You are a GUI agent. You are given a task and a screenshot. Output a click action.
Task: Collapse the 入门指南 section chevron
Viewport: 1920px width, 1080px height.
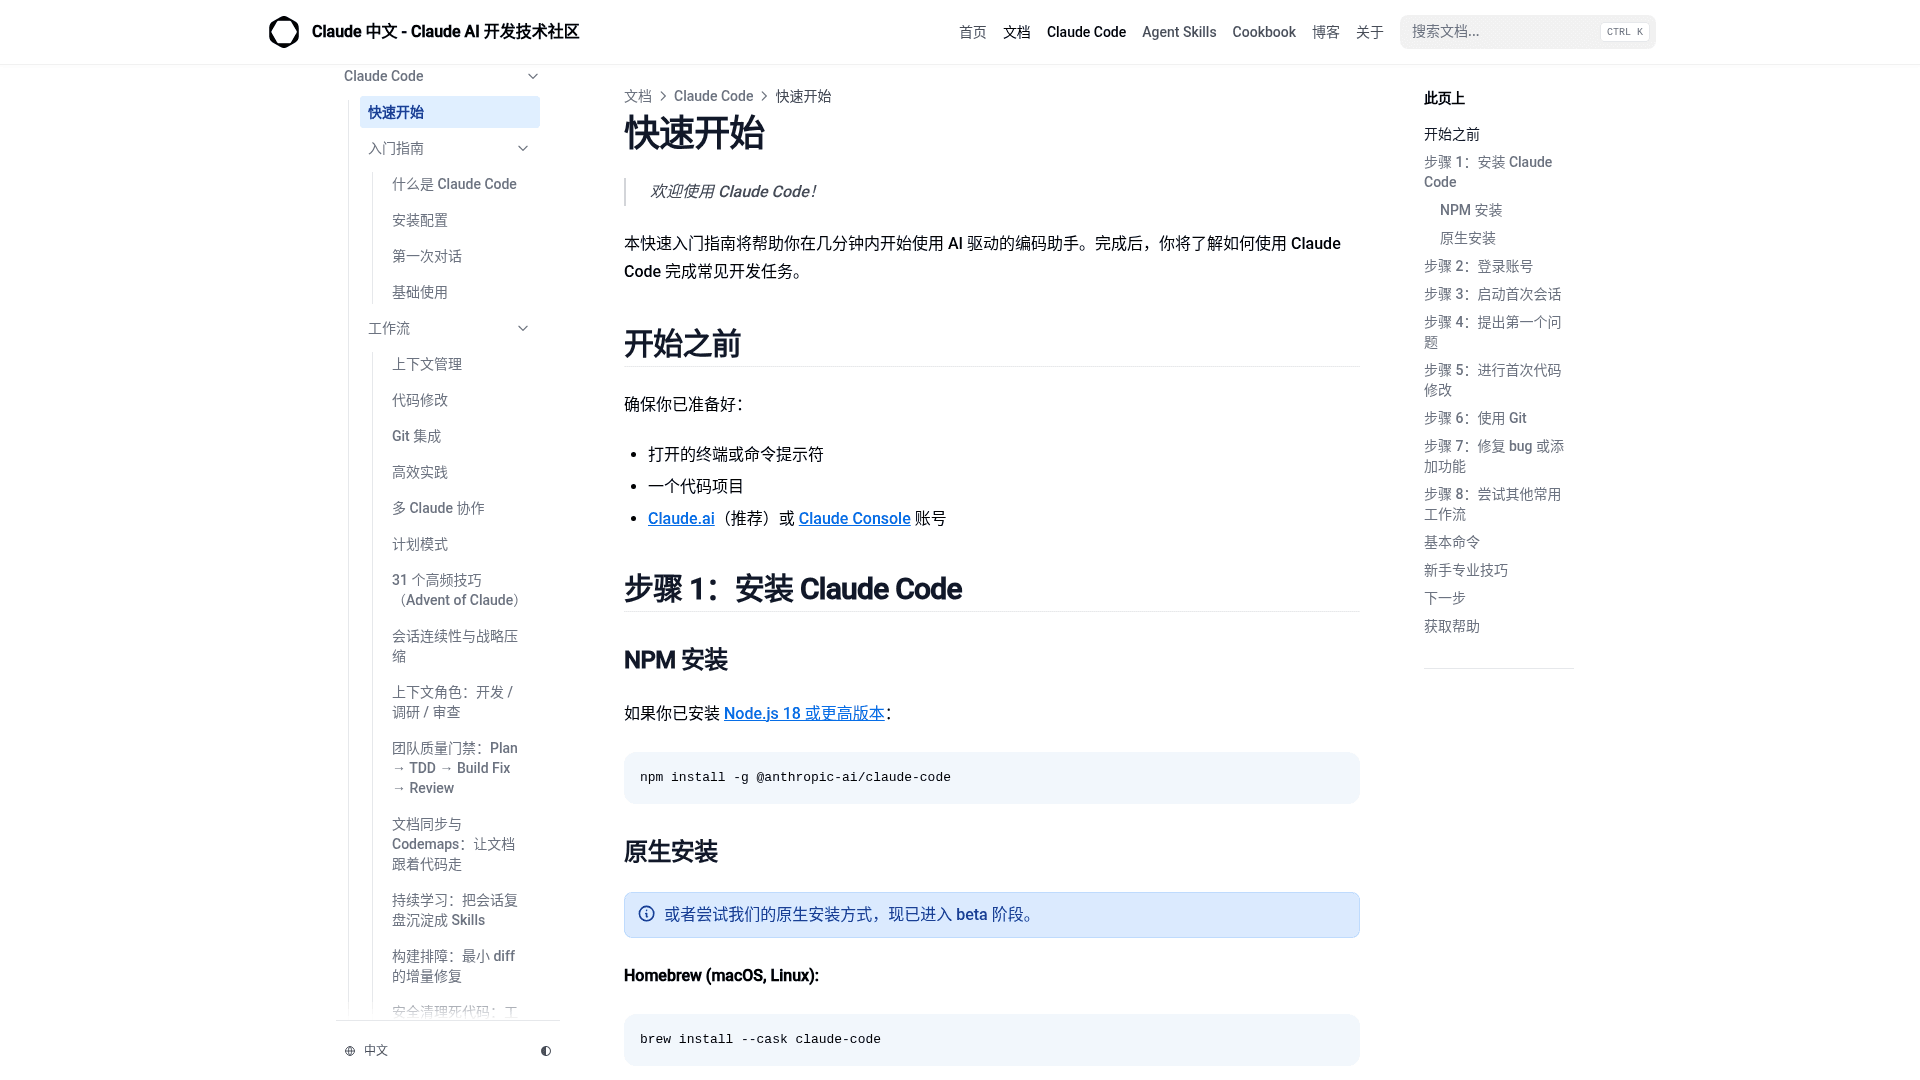pyautogui.click(x=523, y=148)
